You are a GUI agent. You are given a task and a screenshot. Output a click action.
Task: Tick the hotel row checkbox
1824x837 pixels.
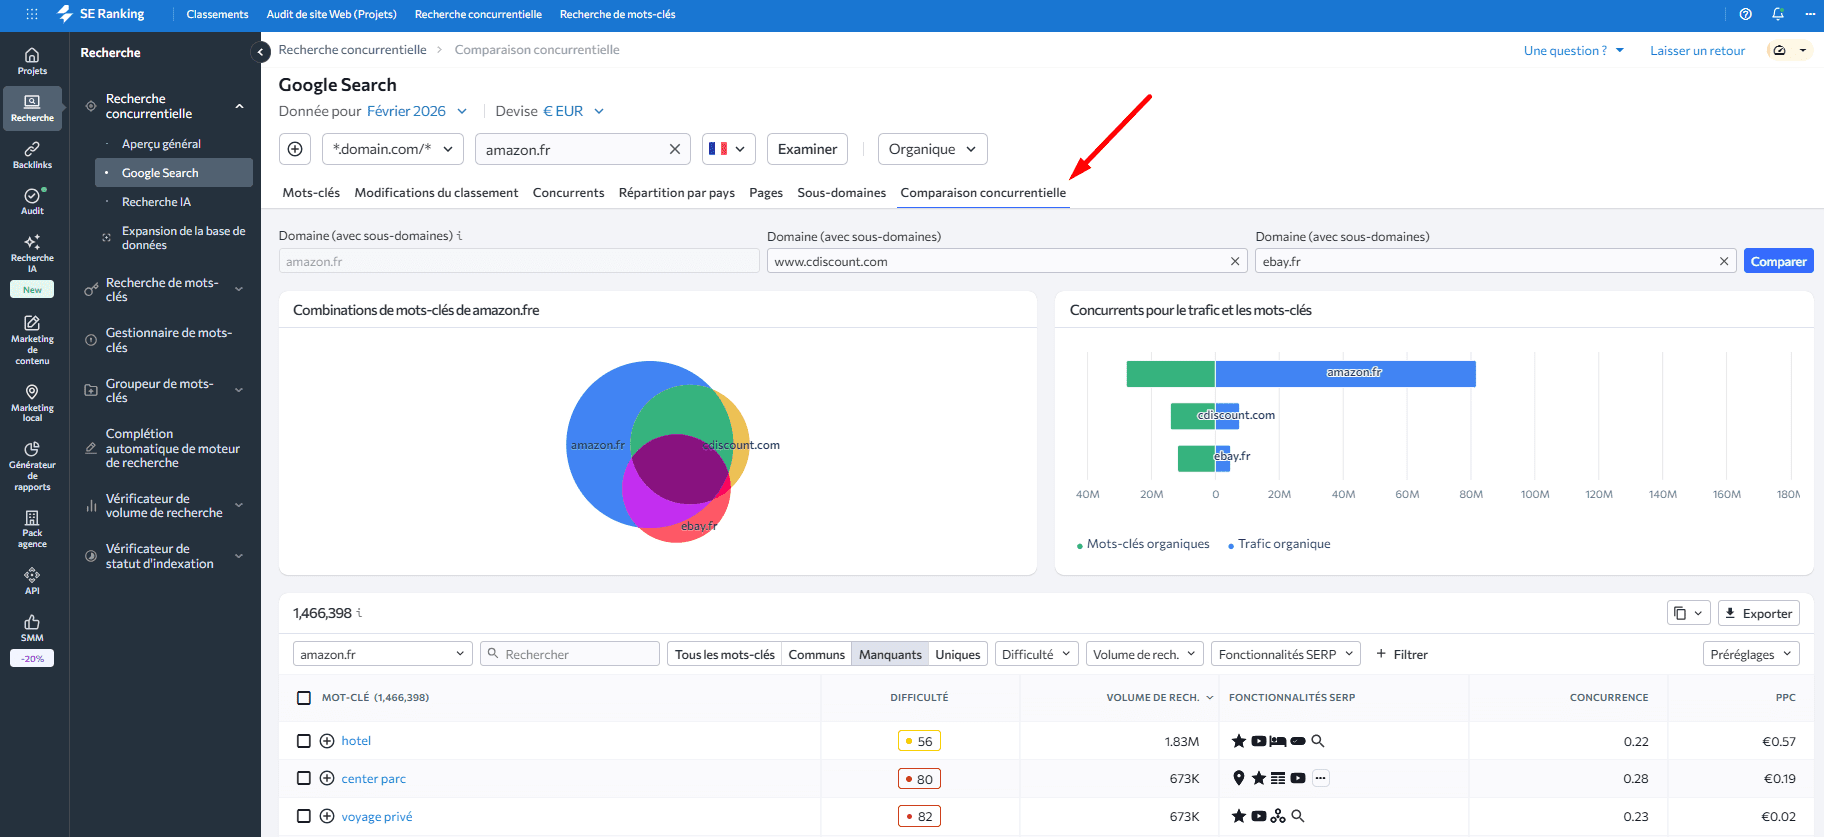pos(304,741)
